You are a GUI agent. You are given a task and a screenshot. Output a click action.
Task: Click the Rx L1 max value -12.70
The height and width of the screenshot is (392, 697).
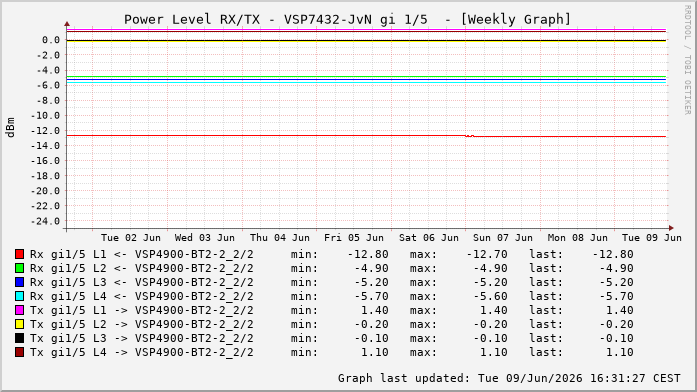tap(487, 255)
